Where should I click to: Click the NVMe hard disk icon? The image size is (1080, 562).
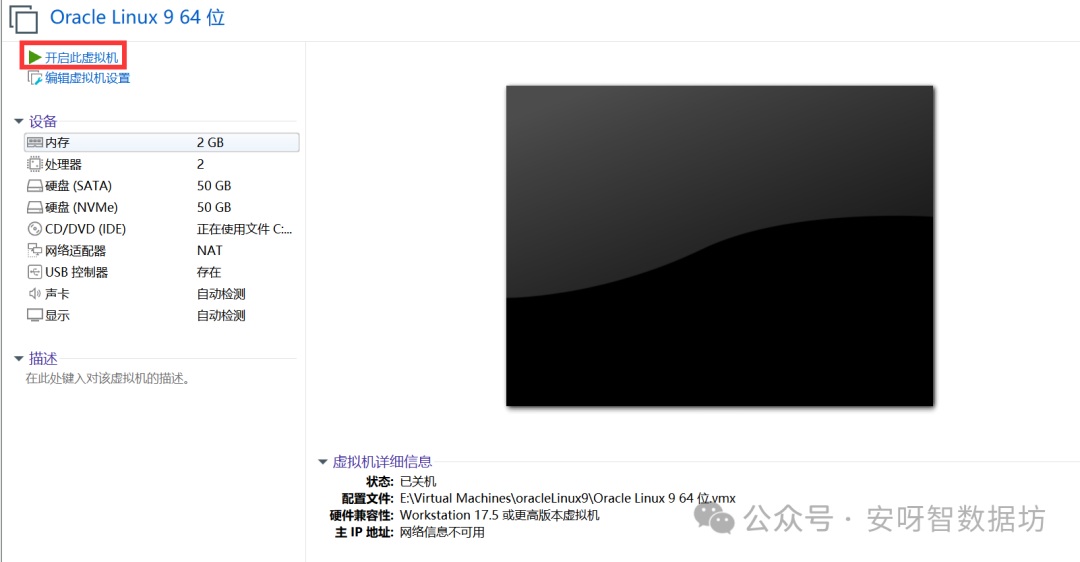tap(34, 207)
